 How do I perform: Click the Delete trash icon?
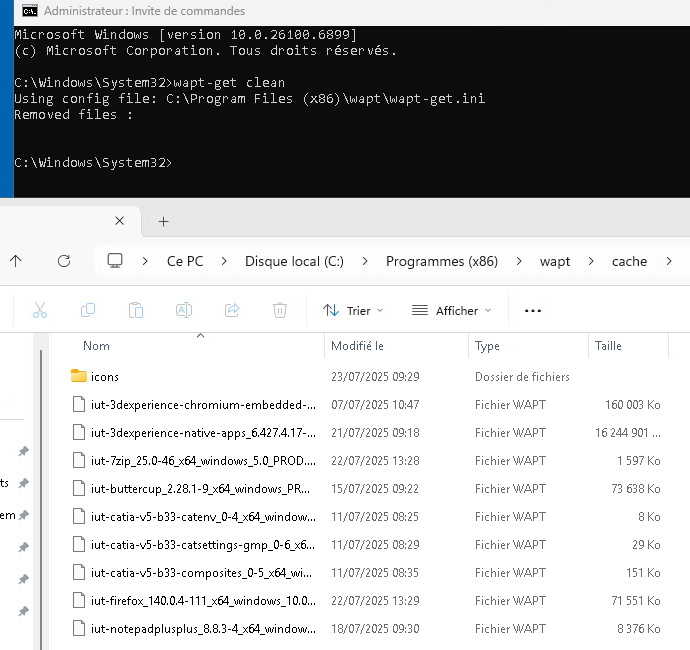(280, 311)
